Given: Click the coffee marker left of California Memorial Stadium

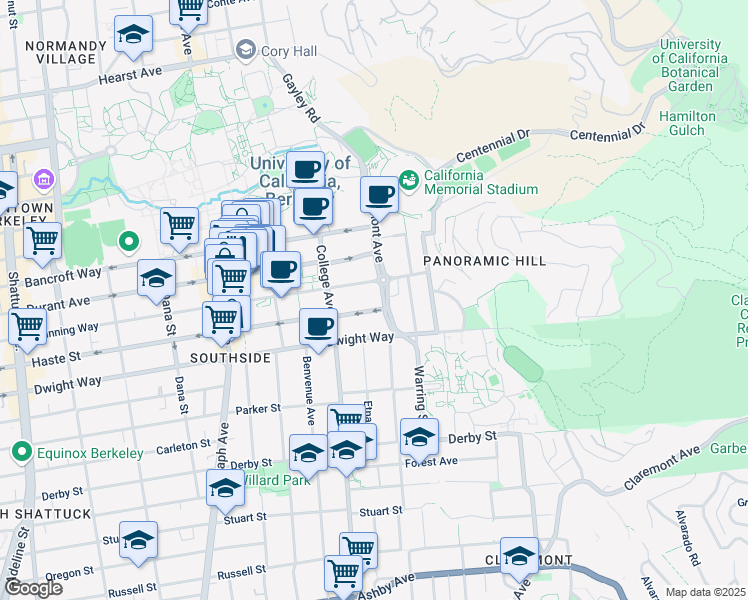Looking at the screenshot, I should click(x=379, y=196).
